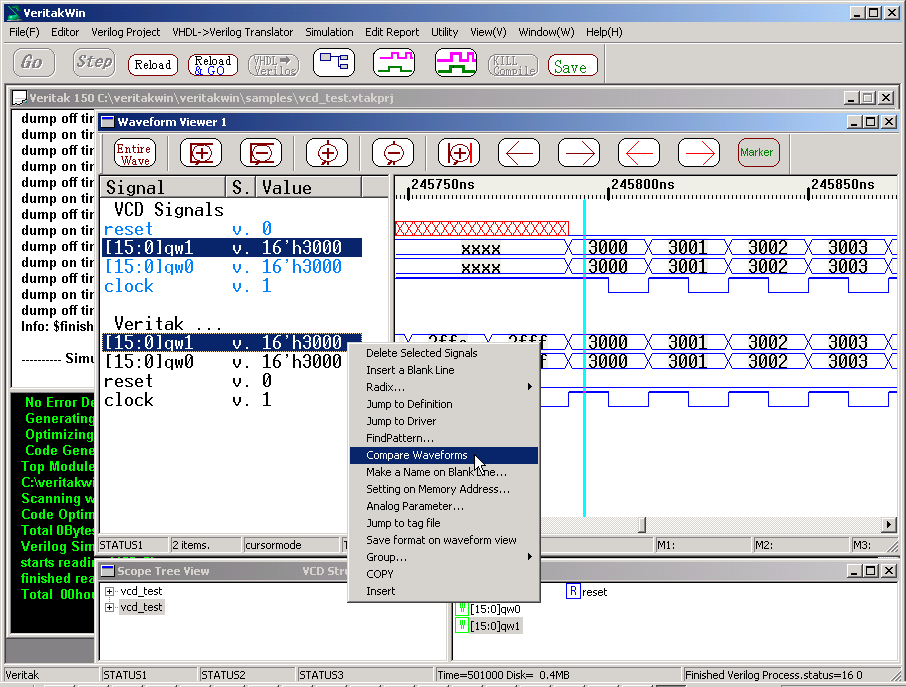Click the 245800ns time ruler mark
The image size is (906, 687).
pyautogui.click(x=643, y=185)
